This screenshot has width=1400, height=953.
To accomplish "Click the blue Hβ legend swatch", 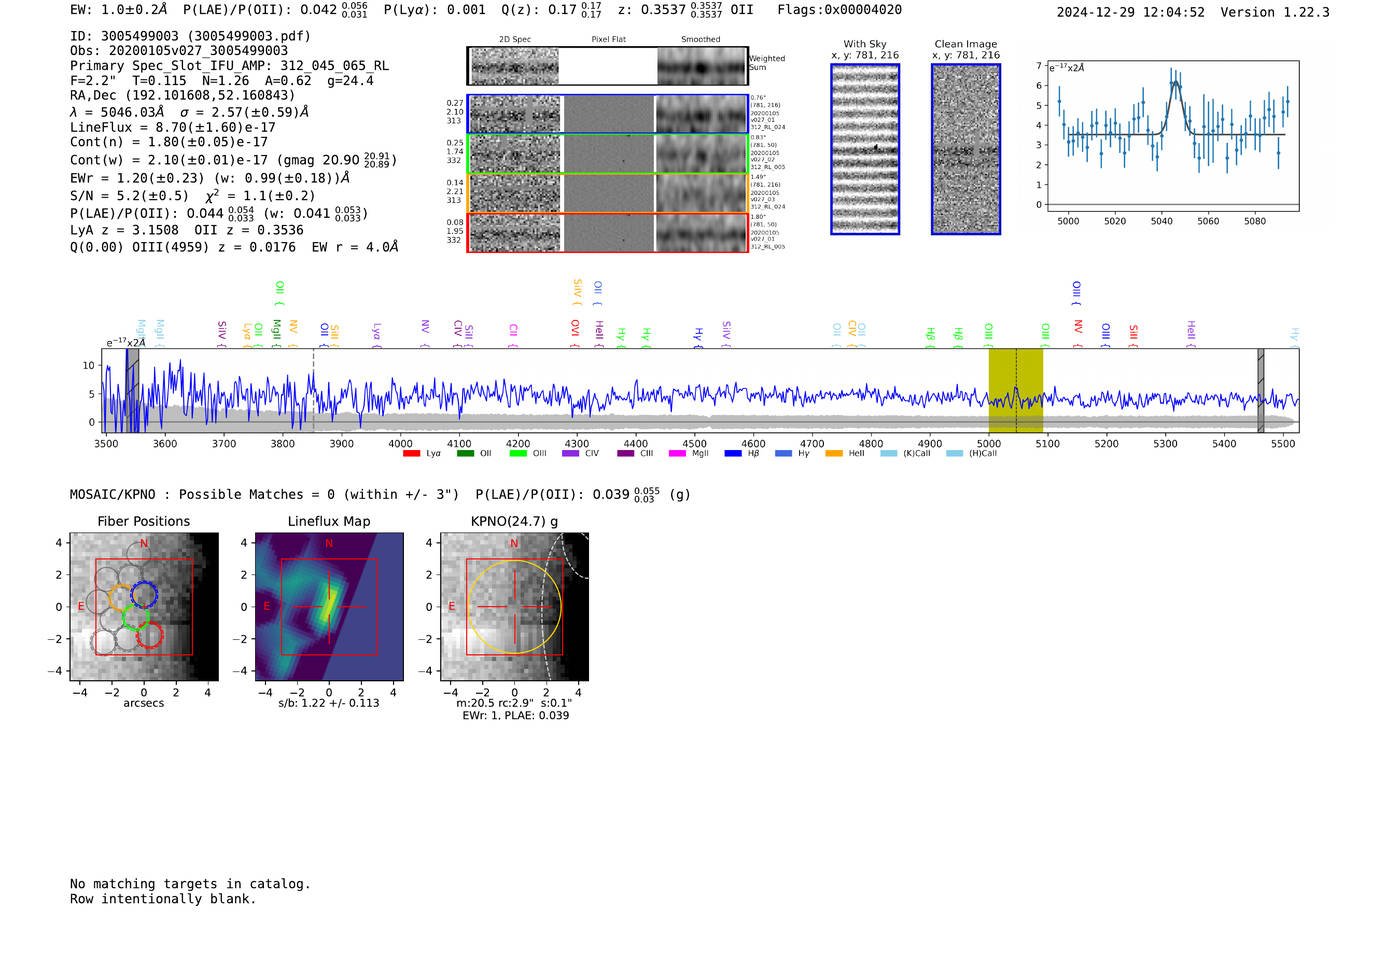I will click(733, 454).
